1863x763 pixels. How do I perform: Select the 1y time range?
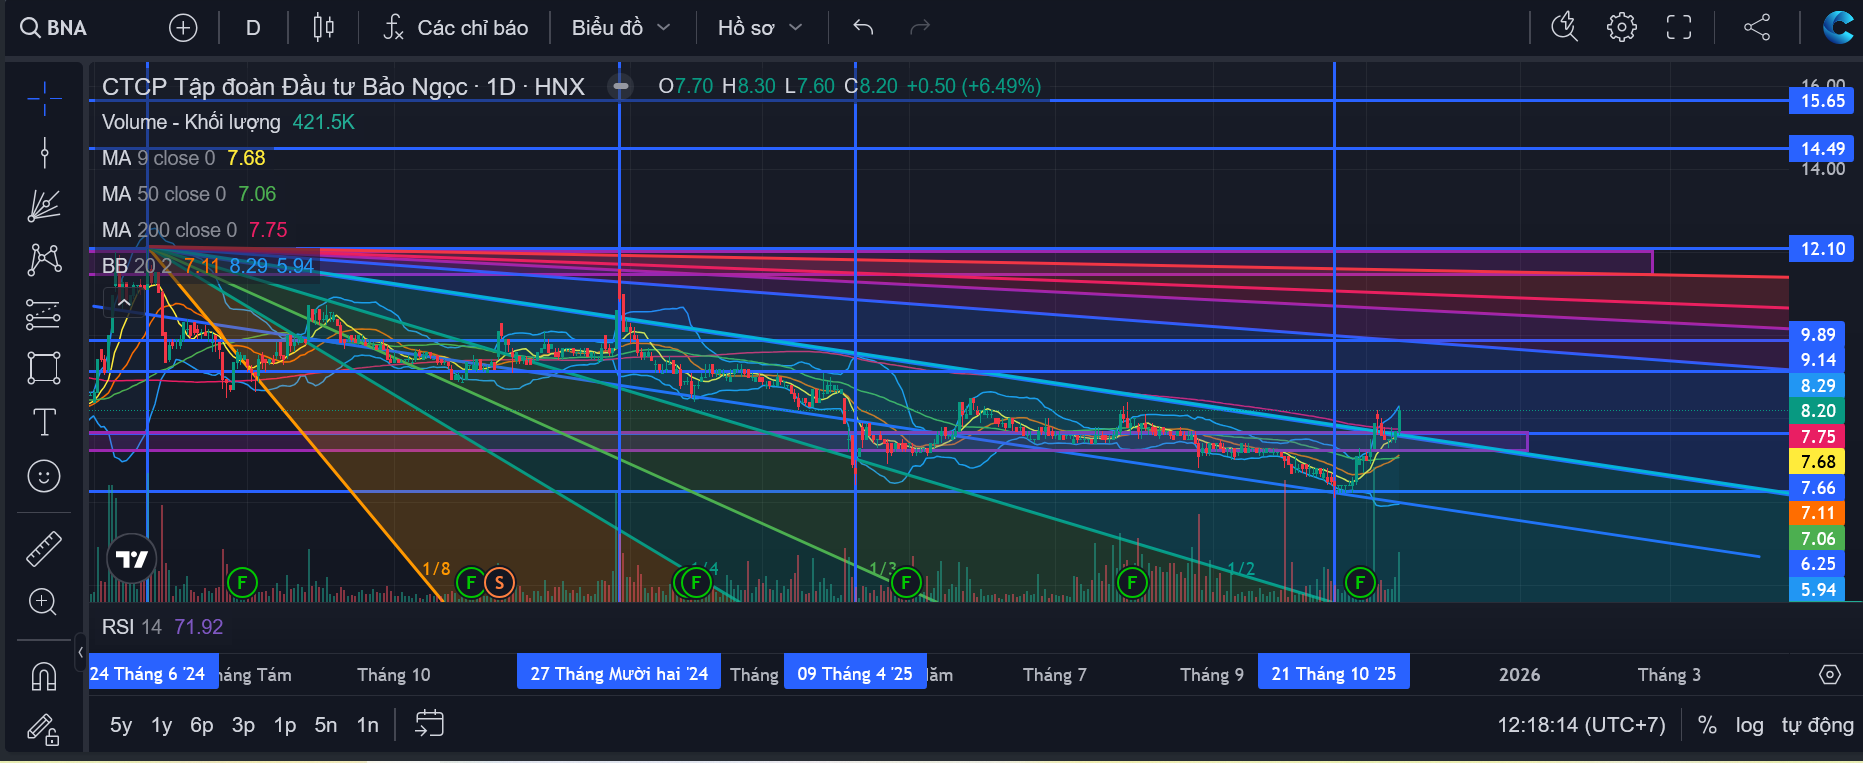pos(162,725)
